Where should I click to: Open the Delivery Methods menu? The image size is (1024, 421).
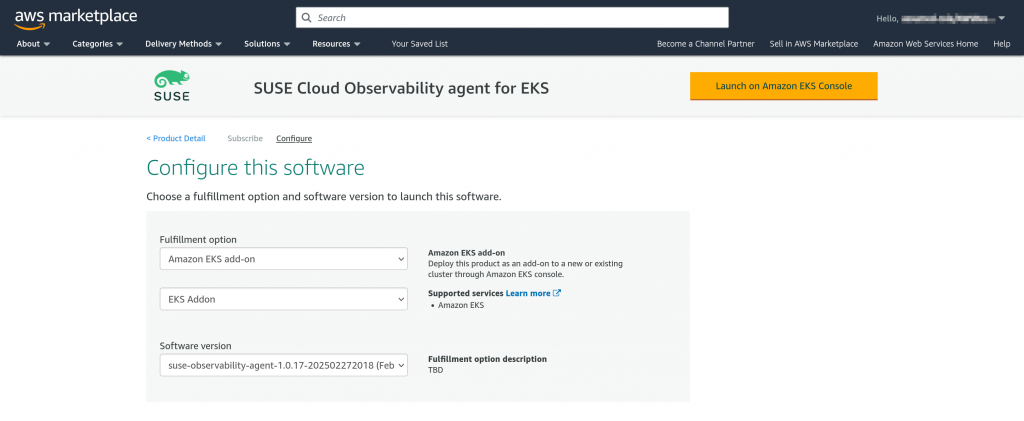(x=183, y=44)
